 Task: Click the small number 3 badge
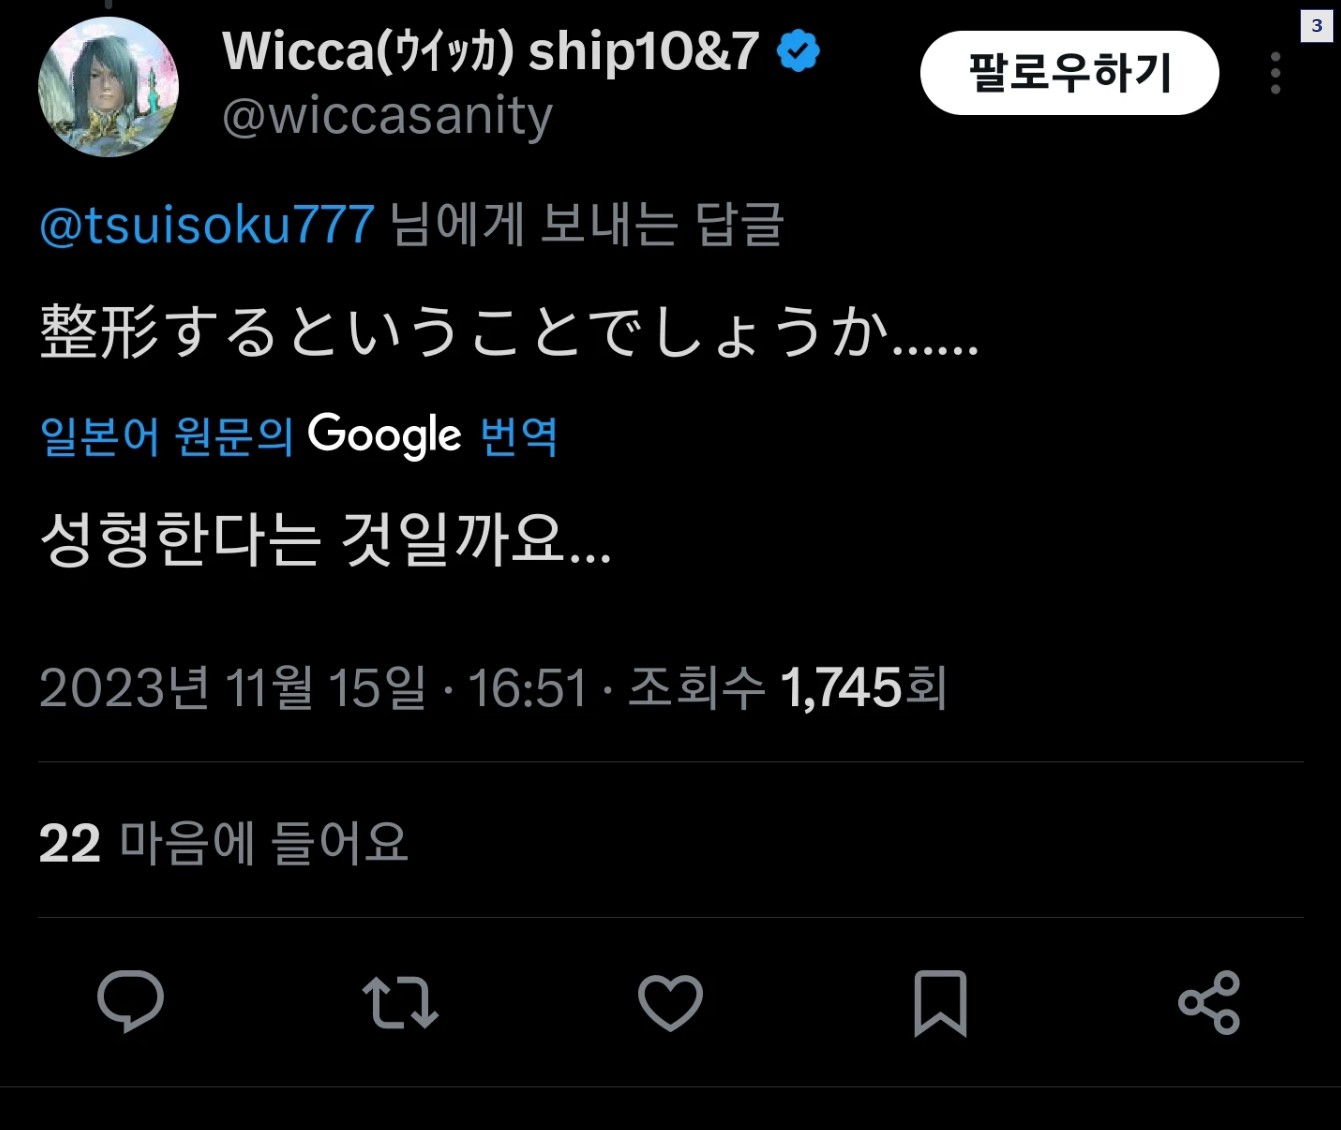(x=1317, y=26)
